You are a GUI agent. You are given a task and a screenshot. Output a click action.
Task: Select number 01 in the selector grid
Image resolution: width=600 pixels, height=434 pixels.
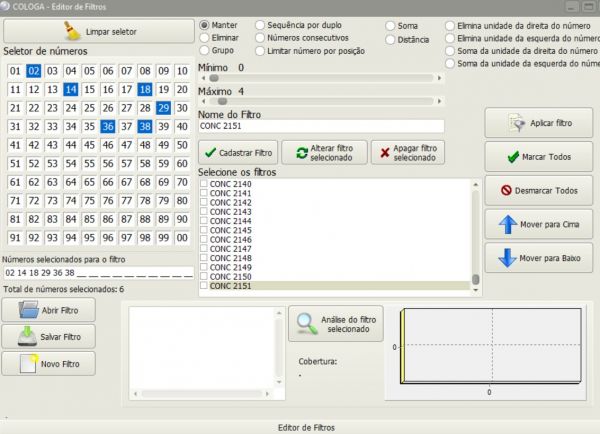pos(15,71)
